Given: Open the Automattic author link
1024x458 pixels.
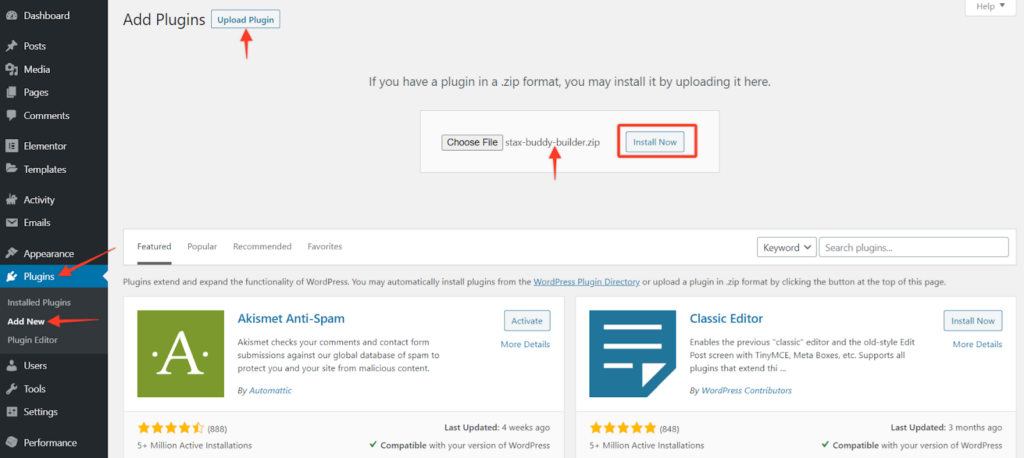Looking at the screenshot, I should tap(270, 391).
